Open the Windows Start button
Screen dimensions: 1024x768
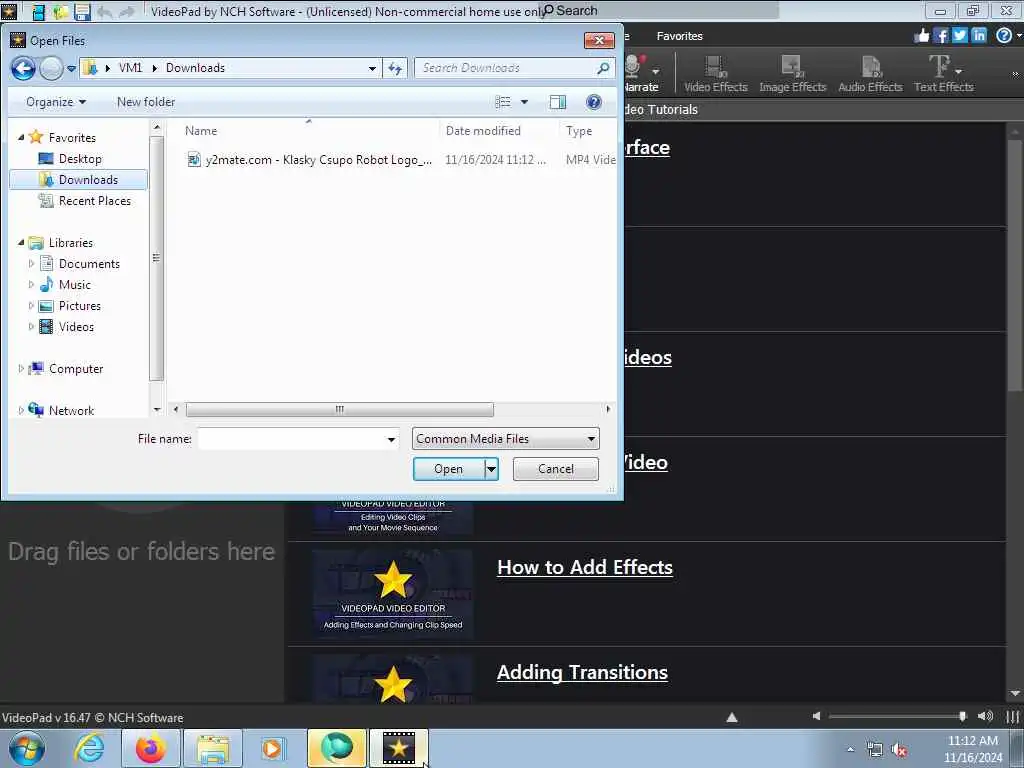pyautogui.click(x=27, y=748)
